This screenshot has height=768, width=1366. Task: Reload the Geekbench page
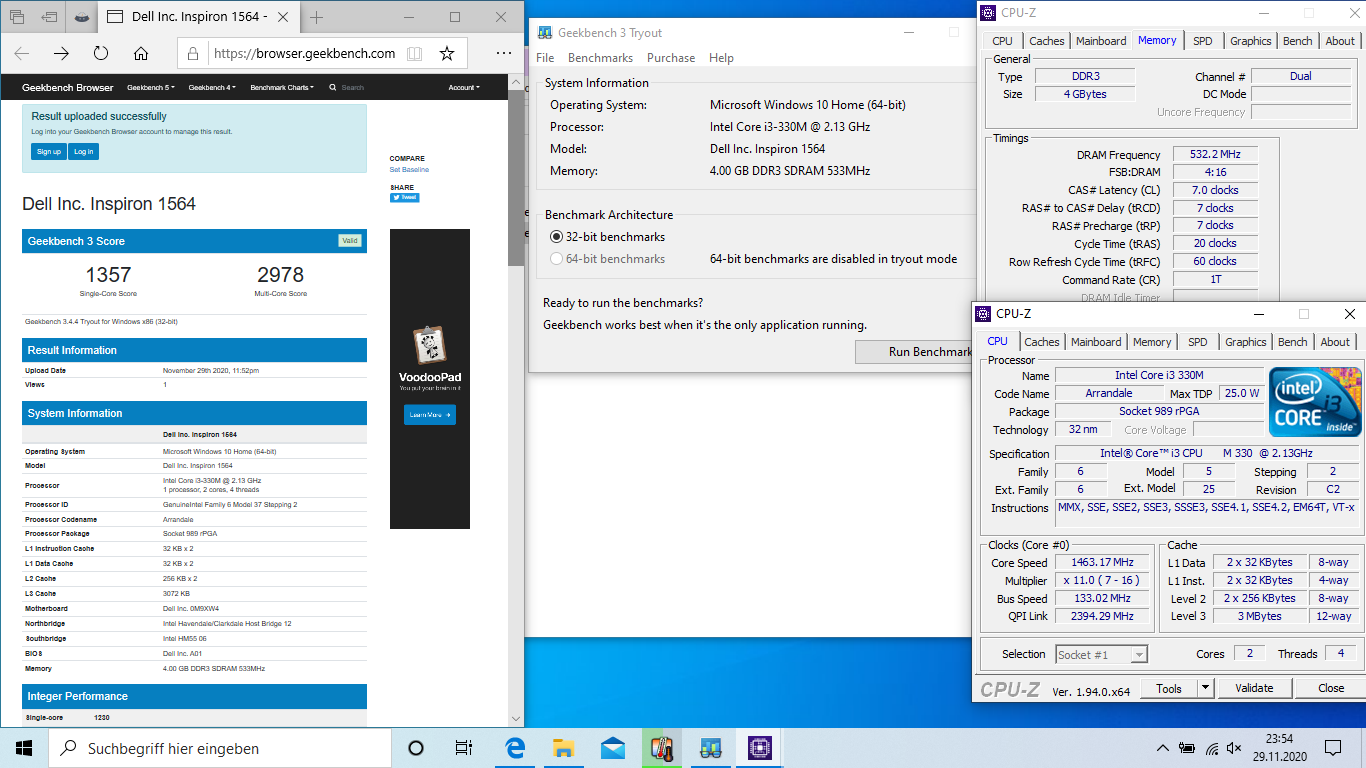(x=101, y=54)
